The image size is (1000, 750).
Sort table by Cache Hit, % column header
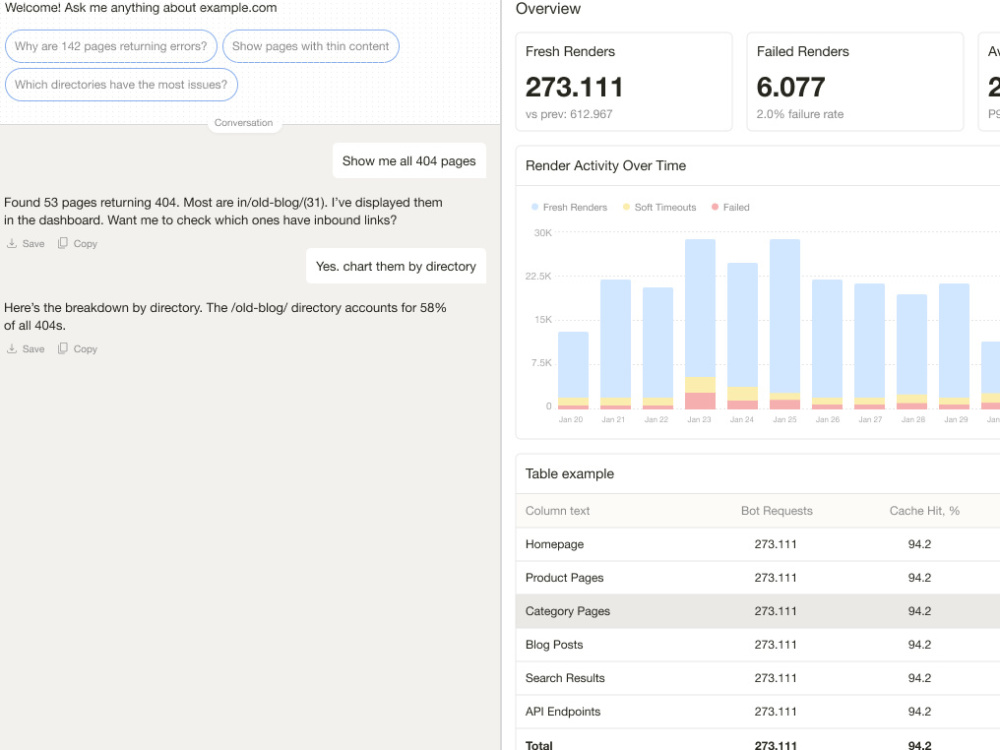point(924,511)
